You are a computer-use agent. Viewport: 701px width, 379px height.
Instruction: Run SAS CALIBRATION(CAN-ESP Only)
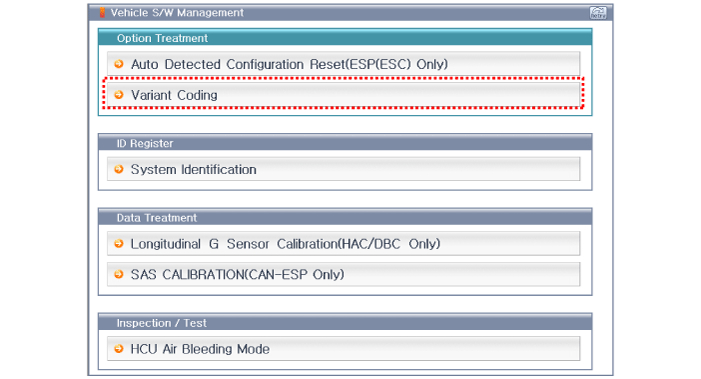point(343,274)
